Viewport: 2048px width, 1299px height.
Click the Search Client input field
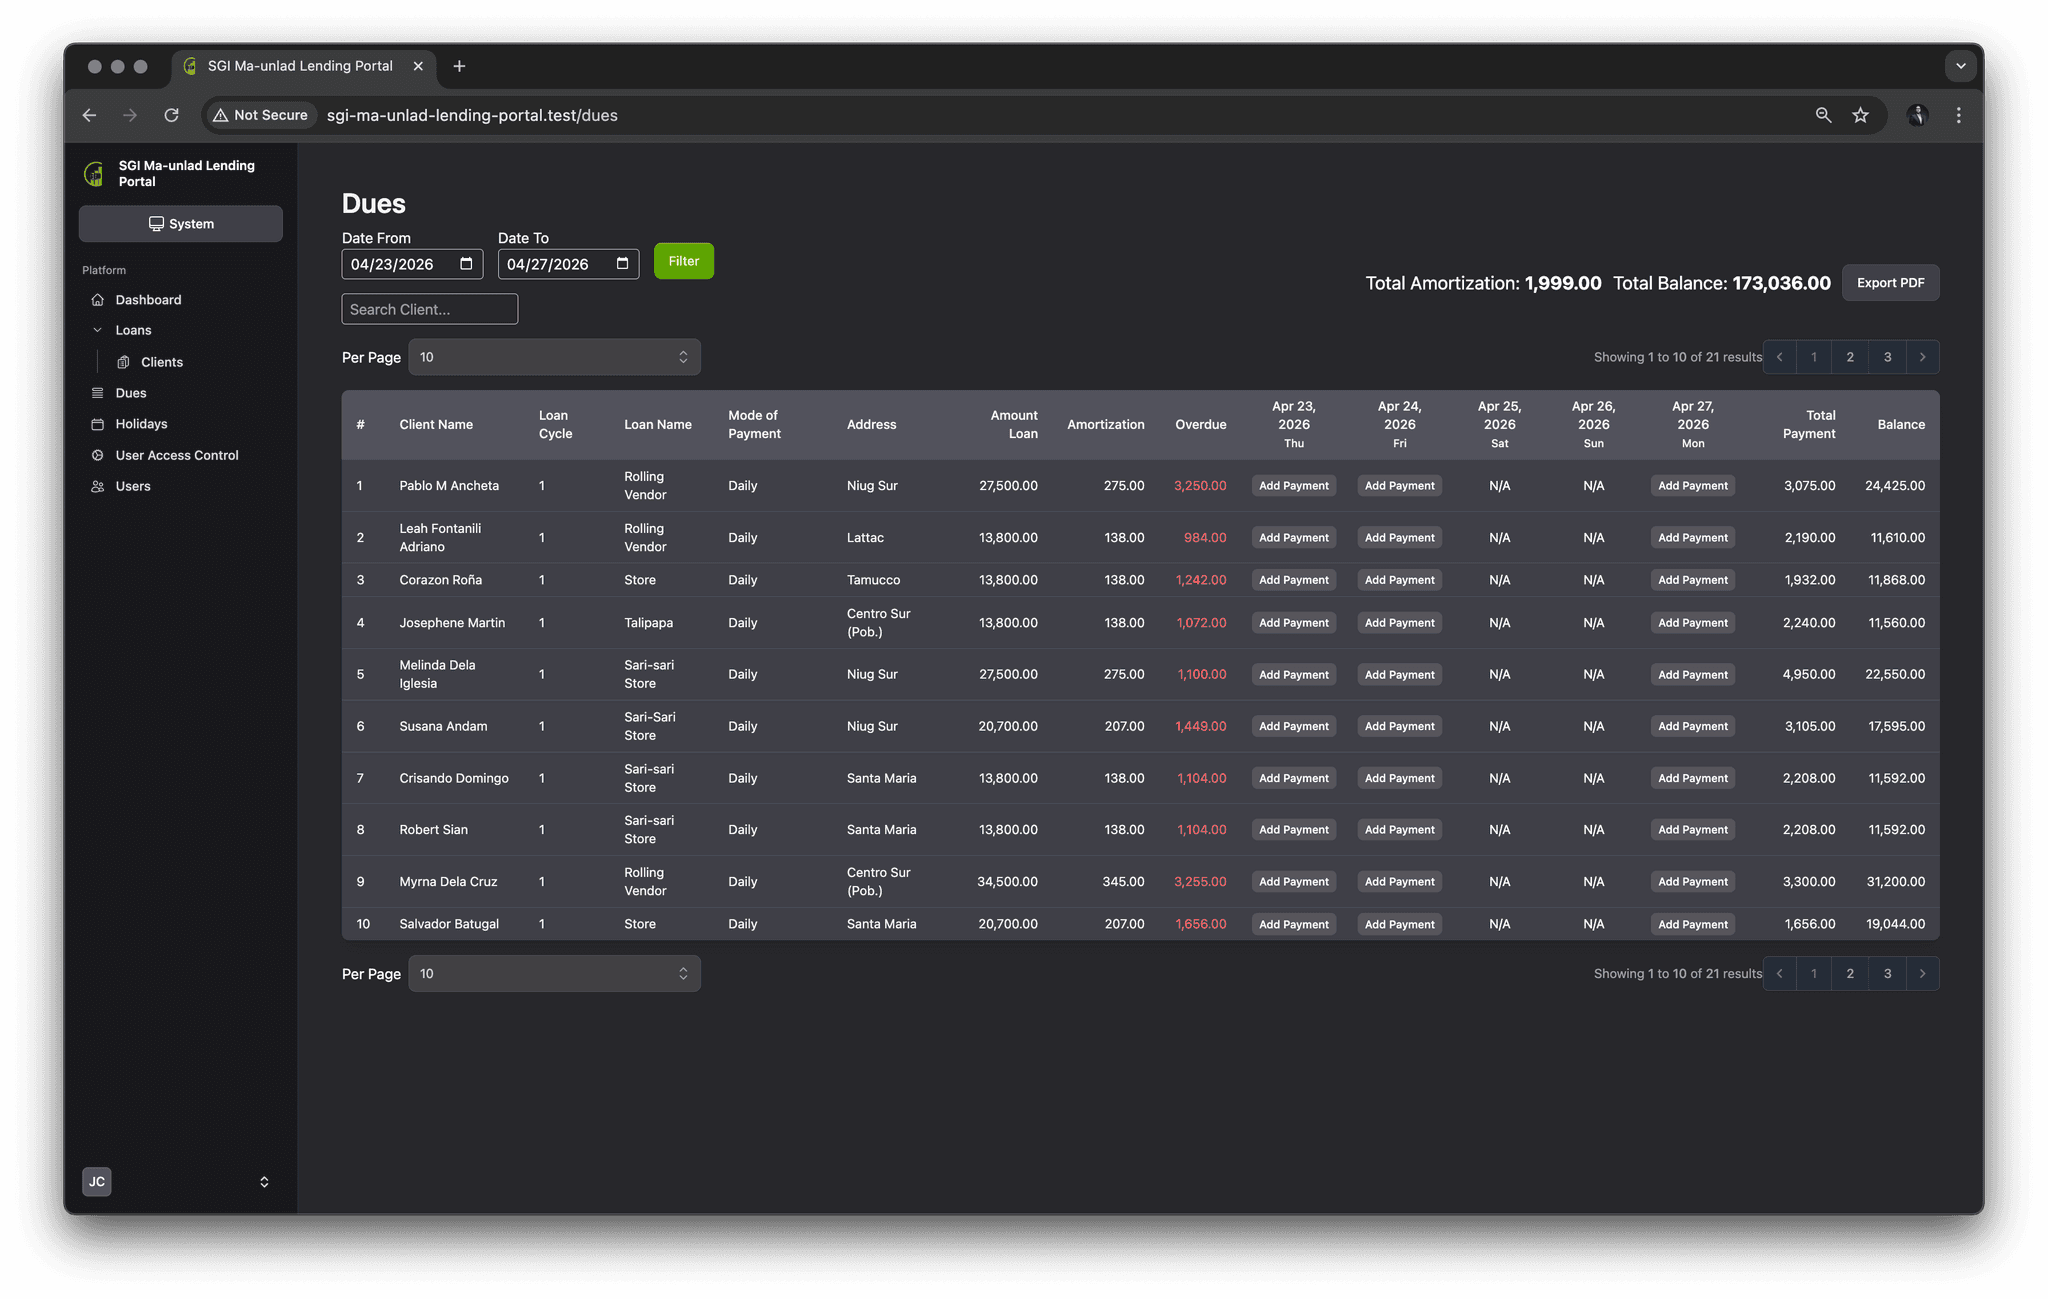pos(430,309)
